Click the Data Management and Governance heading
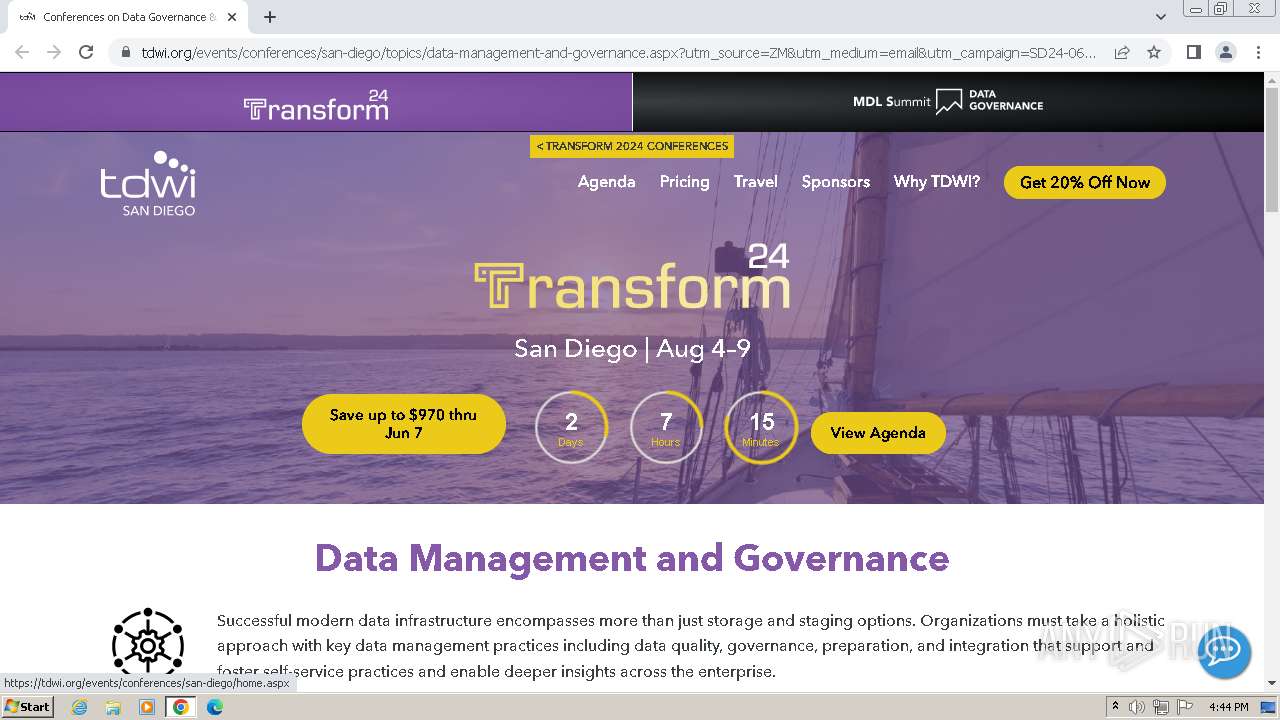The width and height of the screenshot is (1280, 720). (x=632, y=558)
